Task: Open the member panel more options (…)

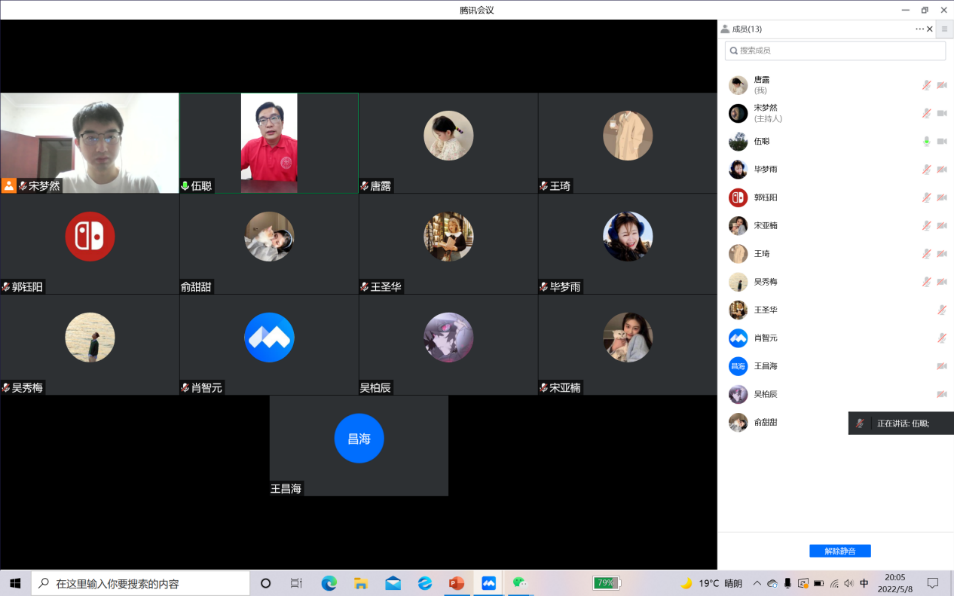Action: click(919, 29)
